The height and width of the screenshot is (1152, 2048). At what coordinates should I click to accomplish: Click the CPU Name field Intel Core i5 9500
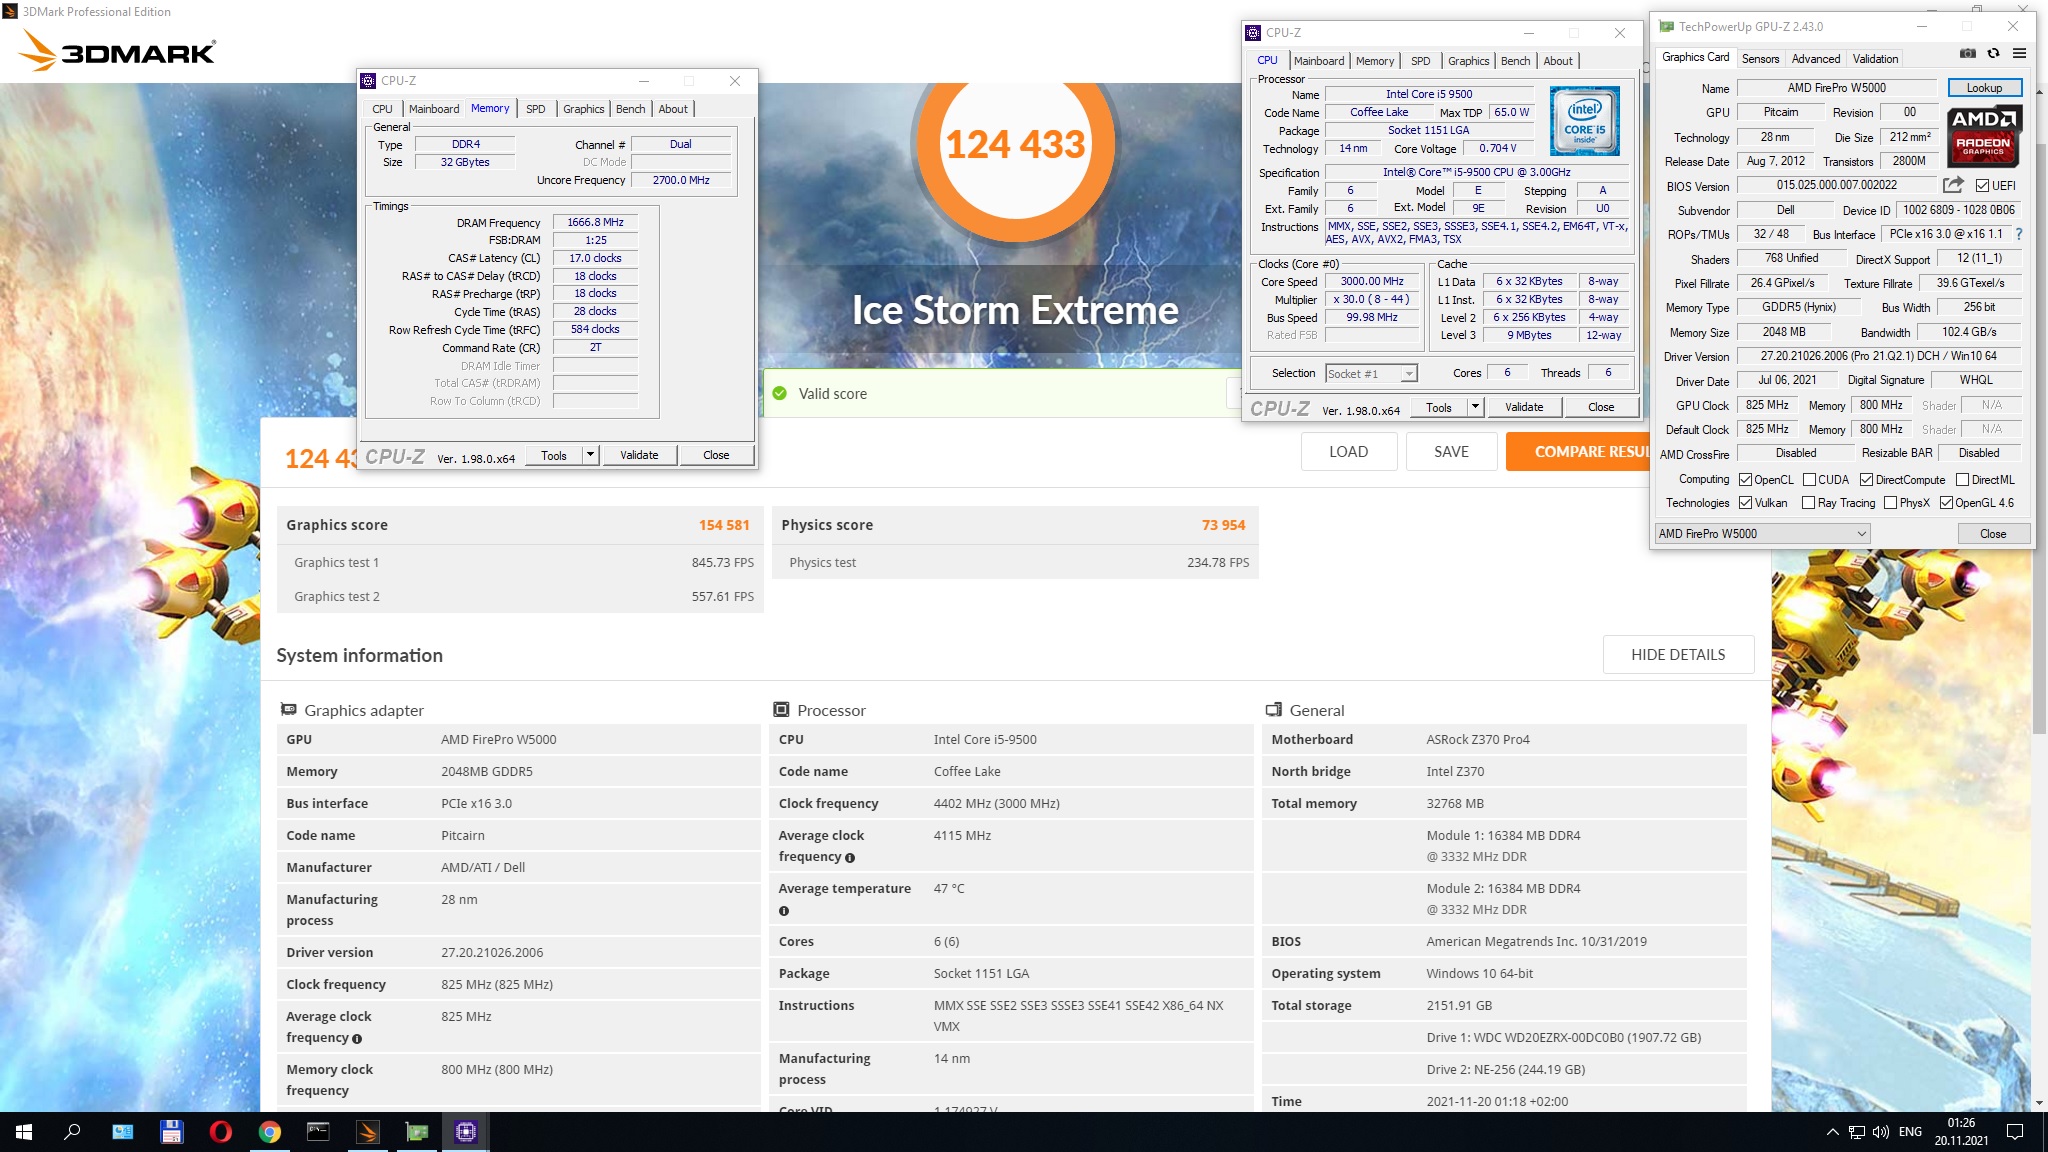1428,94
